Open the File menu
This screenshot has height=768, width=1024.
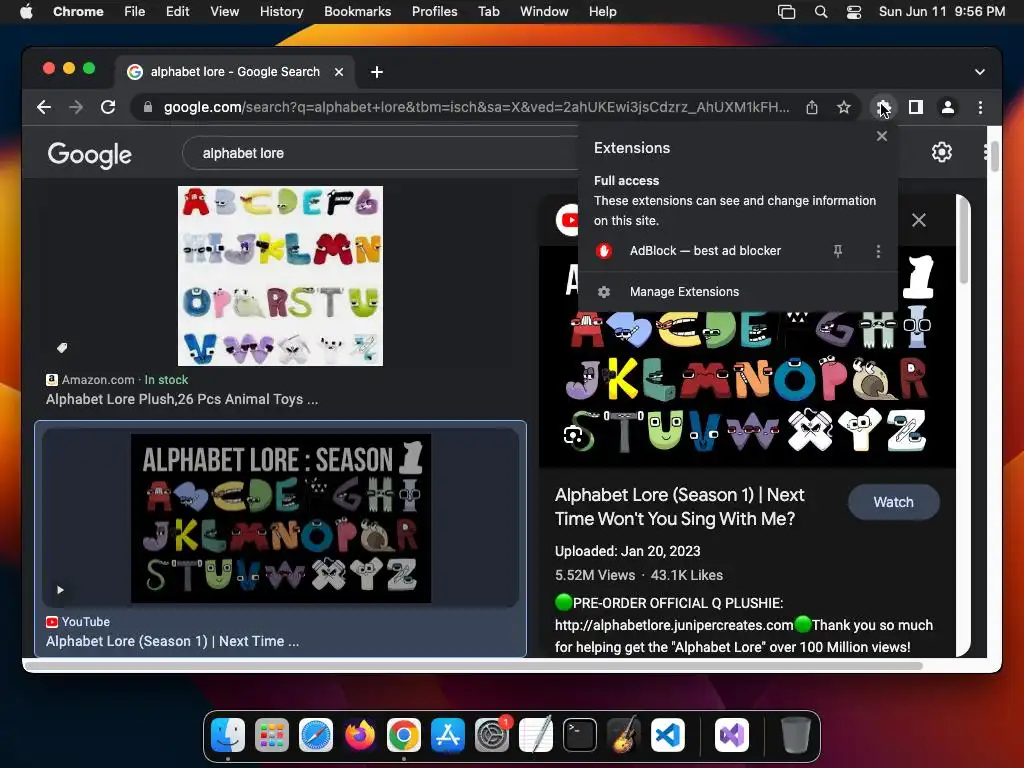pyautogui.click(x=135, y=11)
